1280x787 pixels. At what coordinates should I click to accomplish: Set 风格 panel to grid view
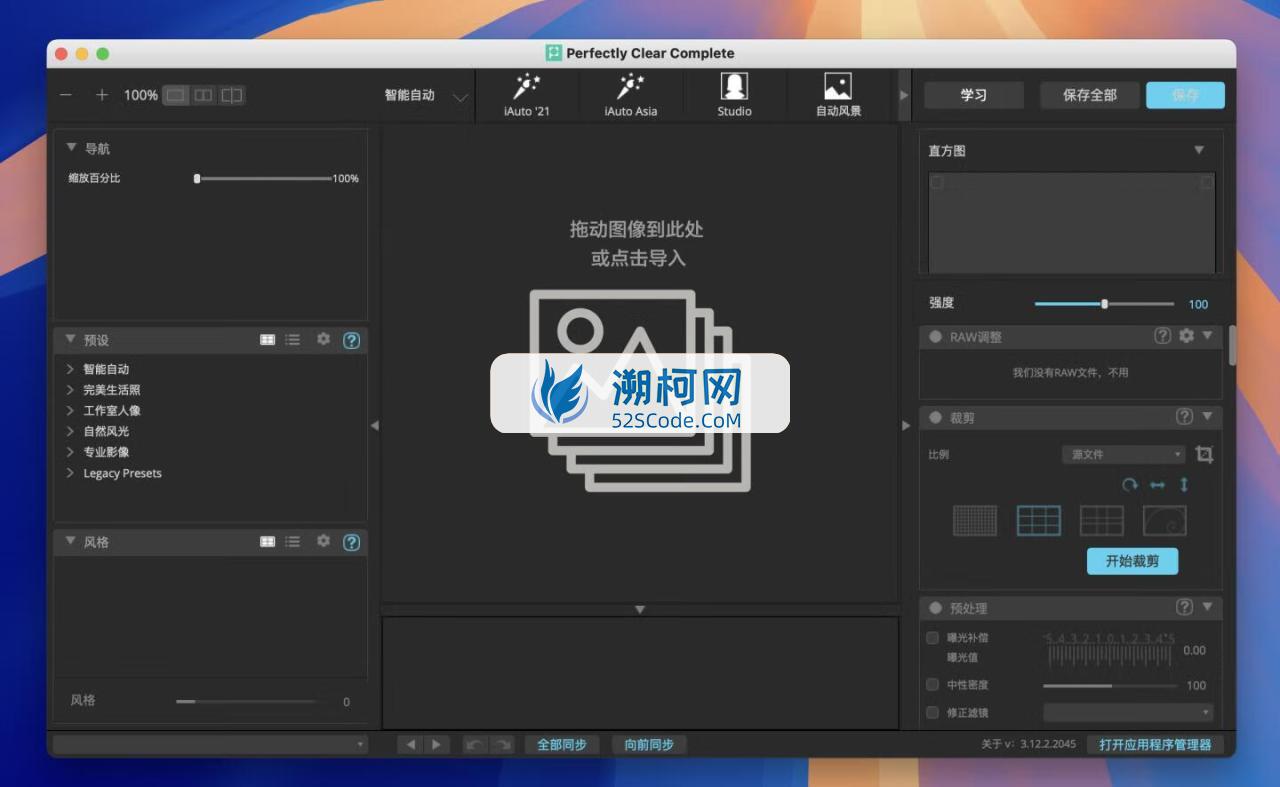[267, 542]
